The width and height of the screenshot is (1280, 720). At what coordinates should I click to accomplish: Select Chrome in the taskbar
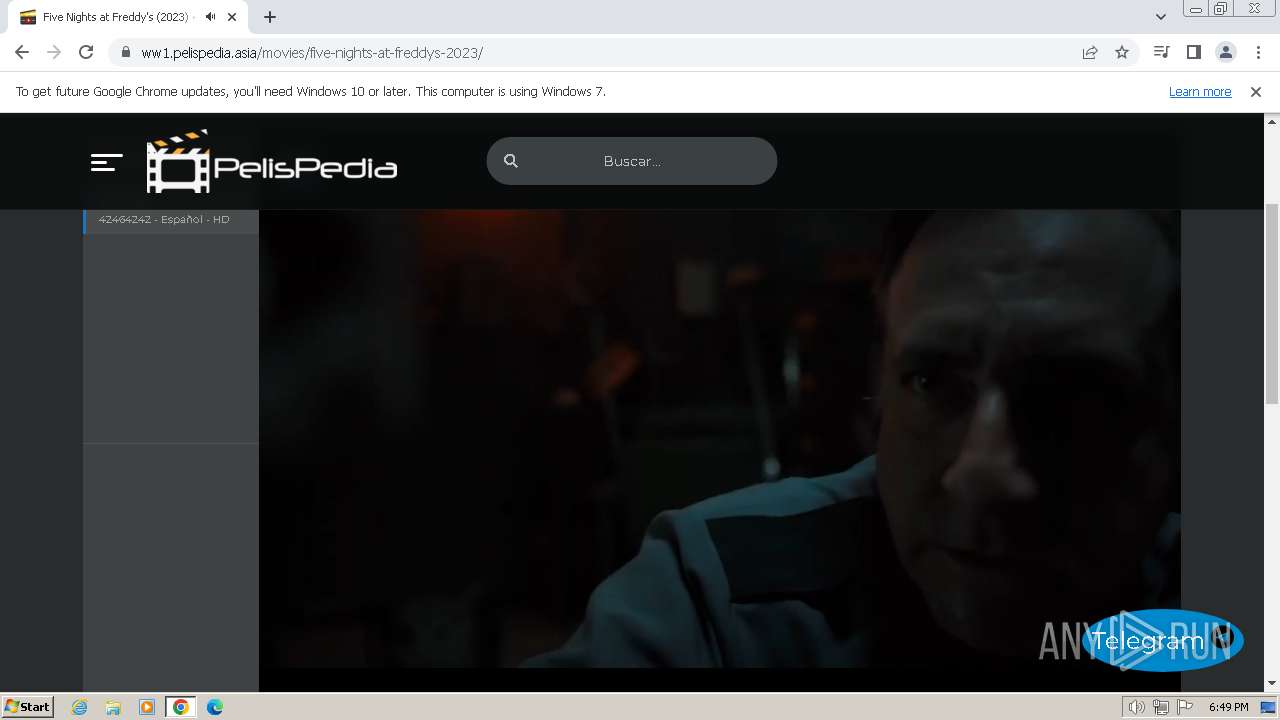(181, 707)
